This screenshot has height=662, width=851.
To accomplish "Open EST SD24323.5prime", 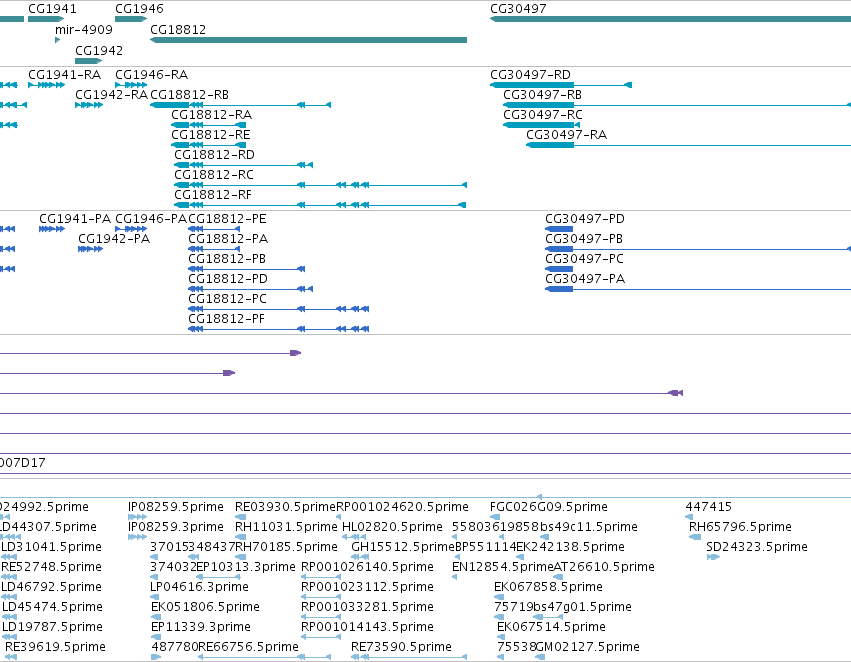I will [x=757, y=547].
